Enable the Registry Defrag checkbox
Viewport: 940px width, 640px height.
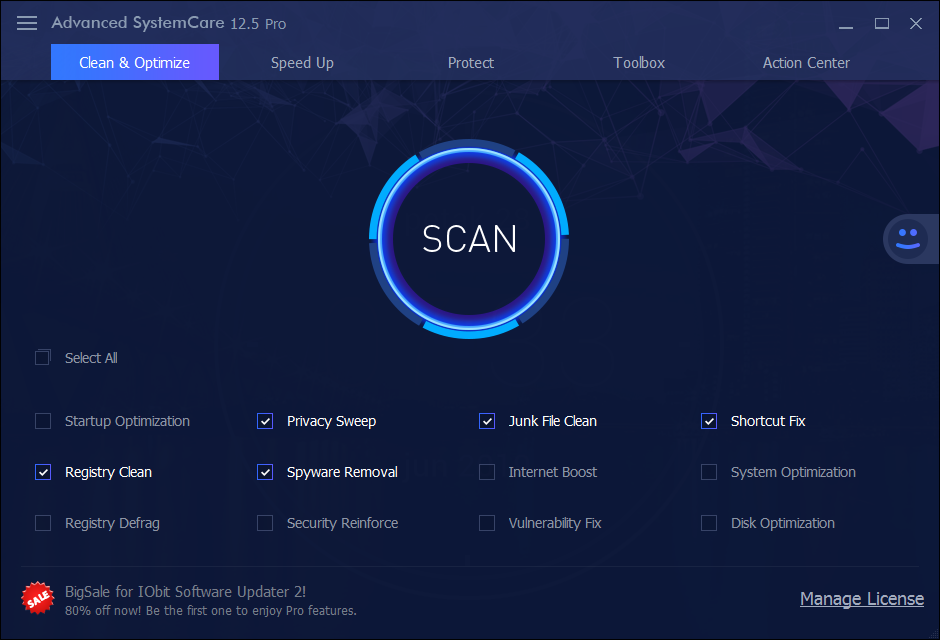43,523
